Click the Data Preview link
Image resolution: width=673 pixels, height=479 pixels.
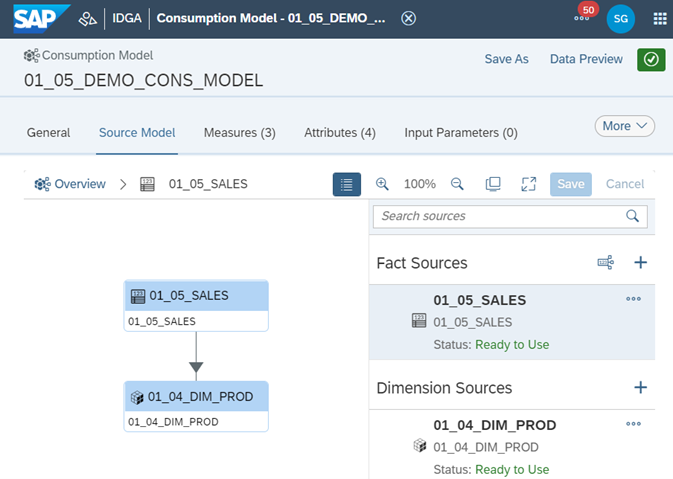586,59
